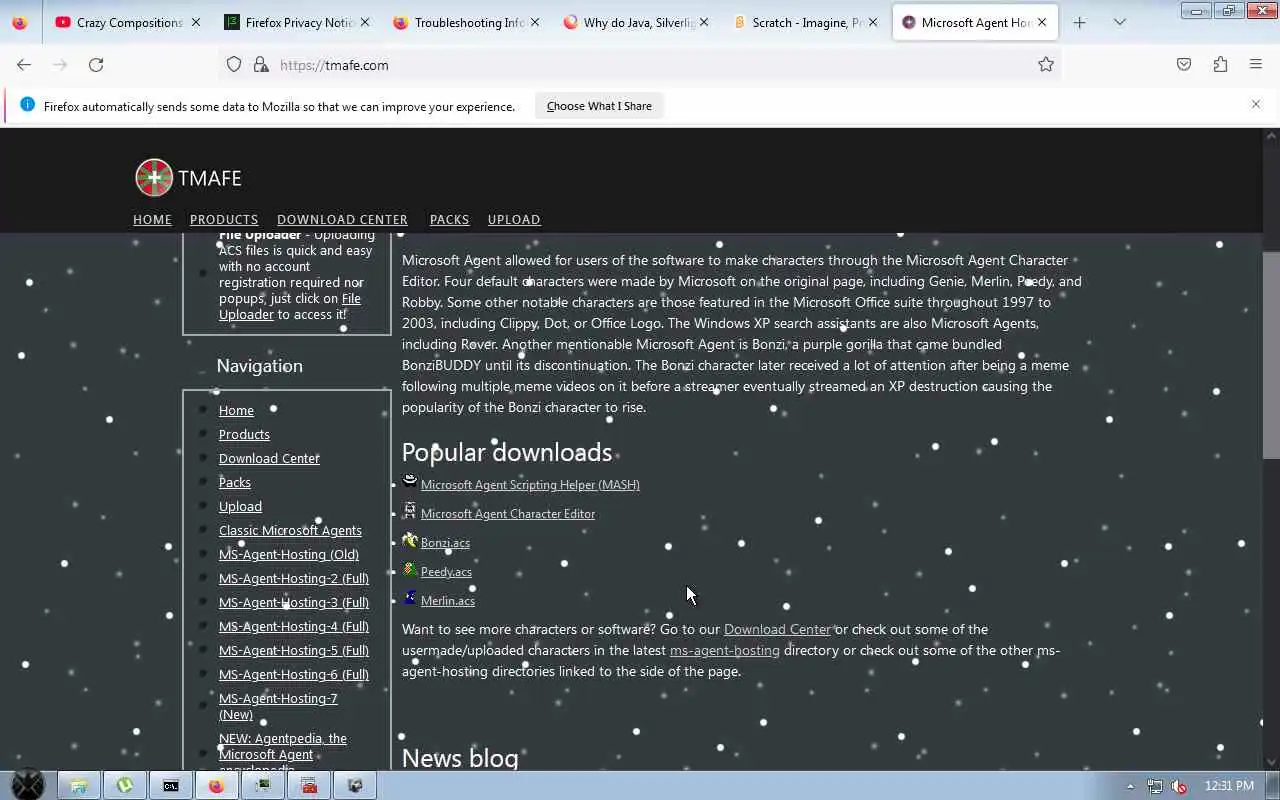Open File Explorer from taskbar
This screenshot has width=1280, height=800.
pyautogui.click(x=78, y=786)
